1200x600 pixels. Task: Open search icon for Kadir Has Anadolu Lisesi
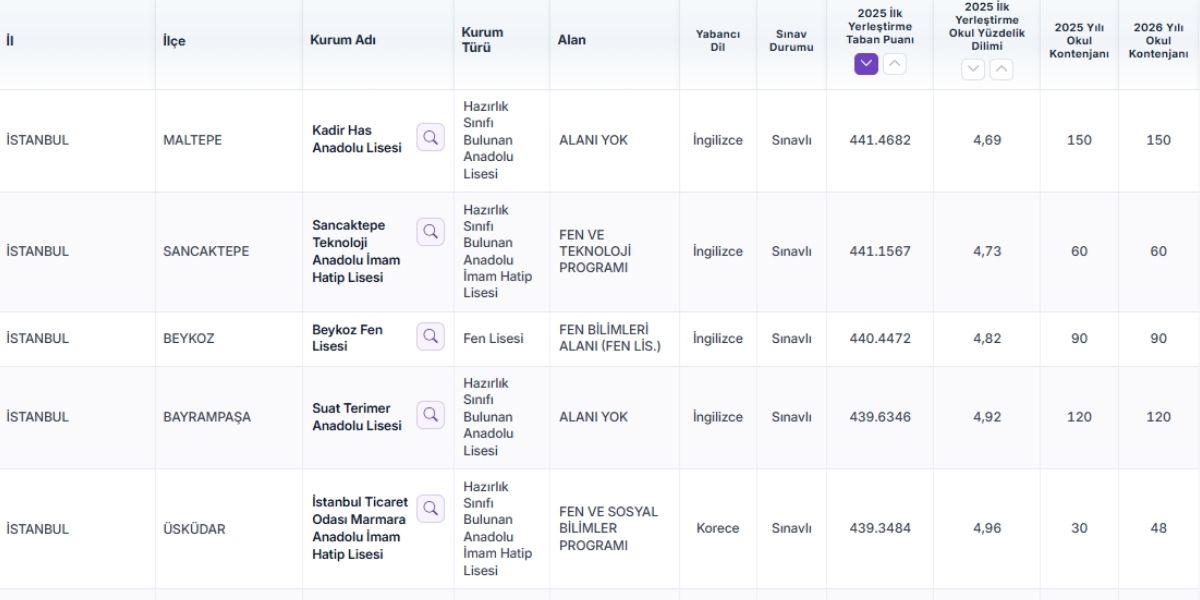pos(431,138)
